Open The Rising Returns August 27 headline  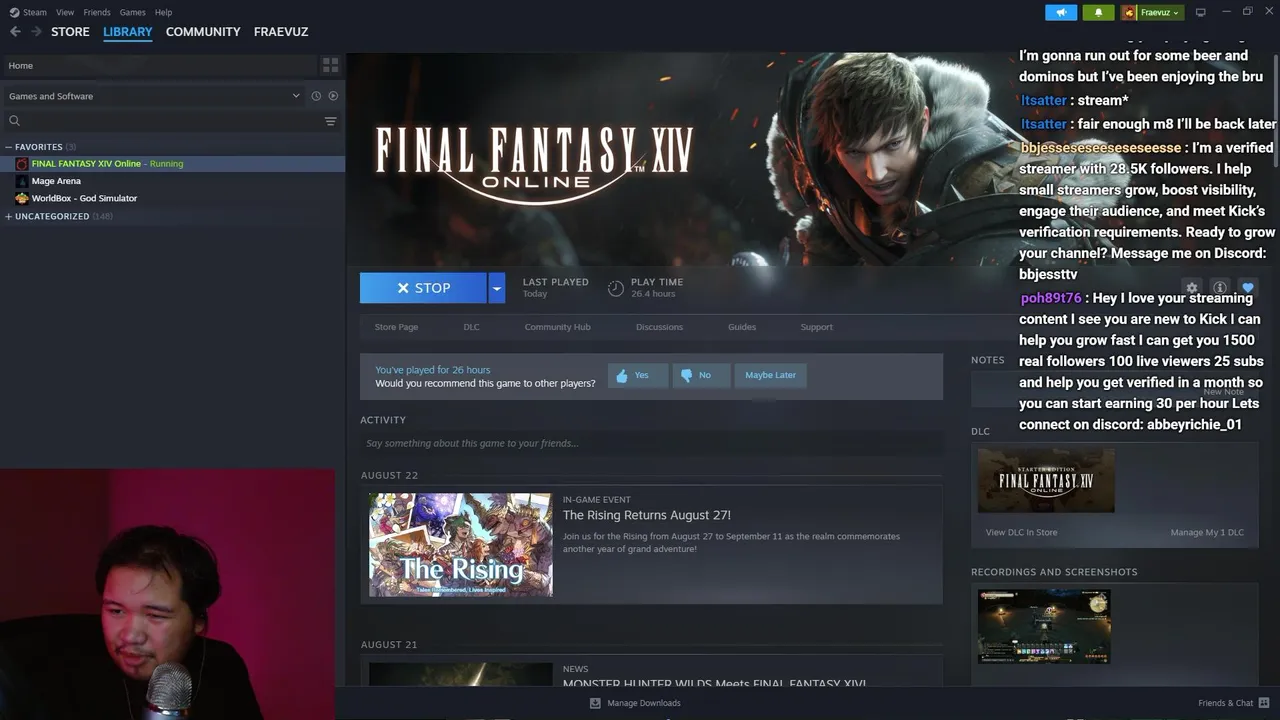point(647,515)
